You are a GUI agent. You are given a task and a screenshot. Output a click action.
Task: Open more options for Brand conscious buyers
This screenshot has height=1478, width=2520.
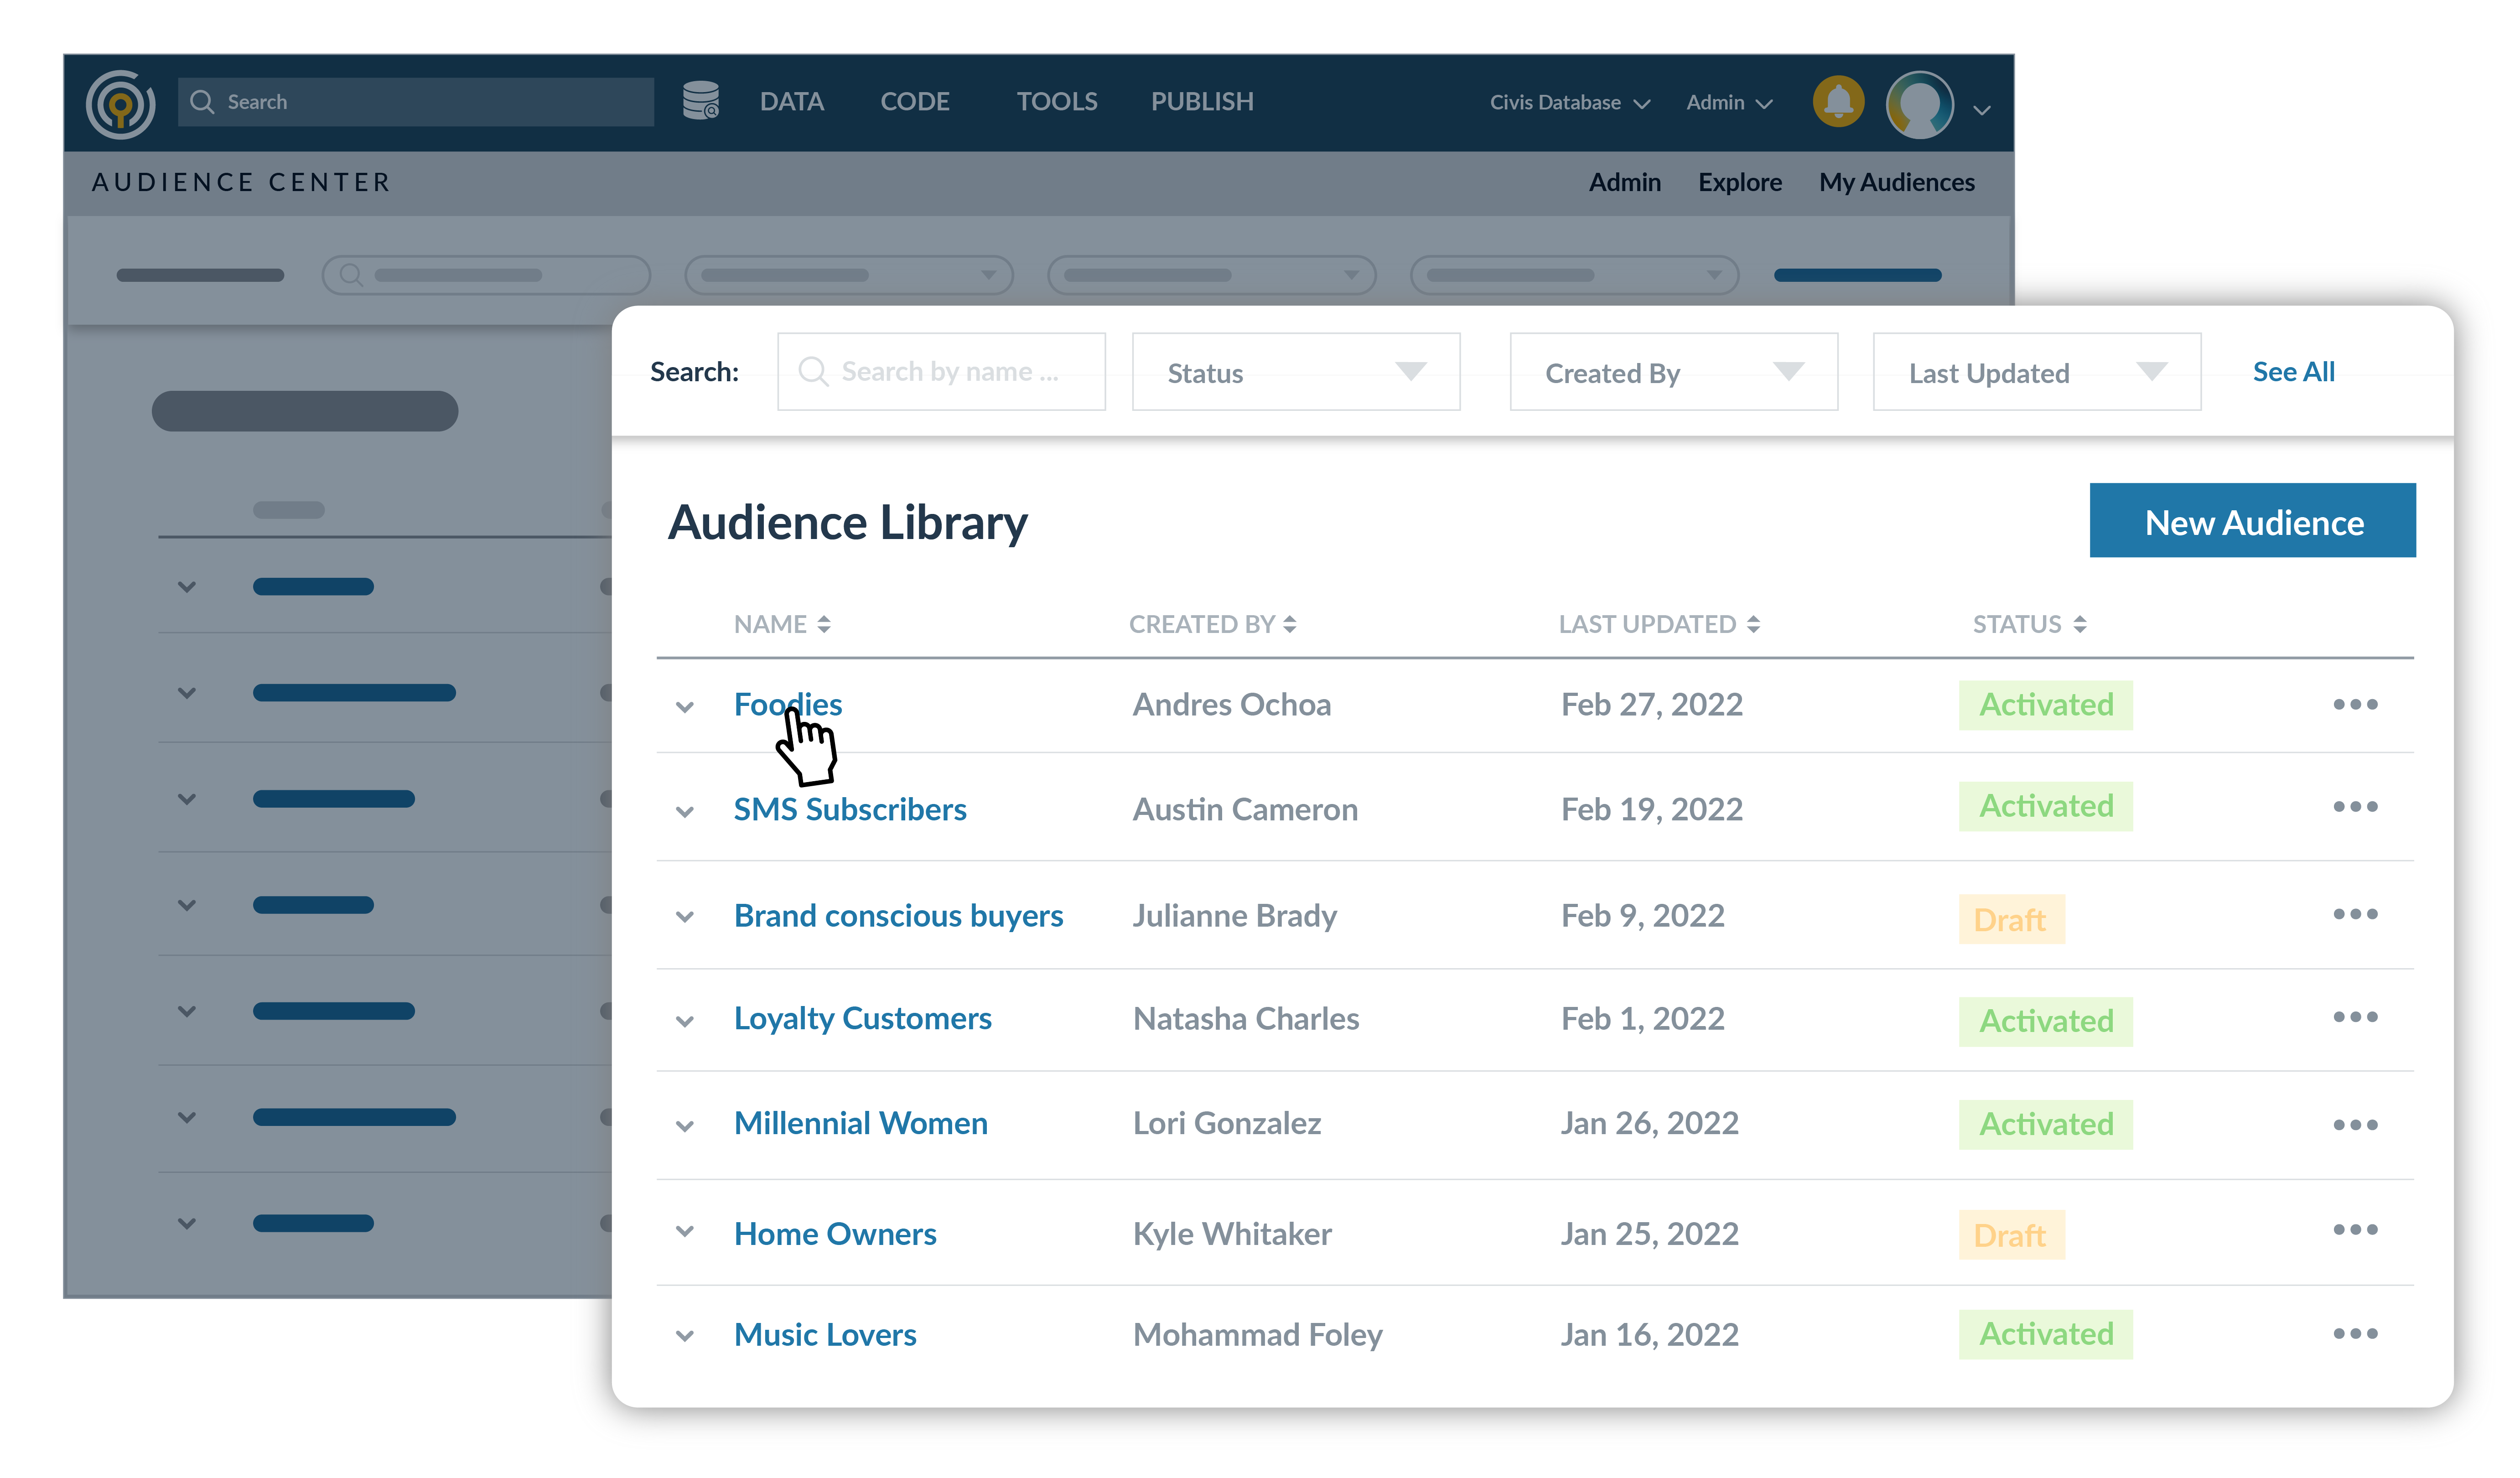pos(2355,913)
